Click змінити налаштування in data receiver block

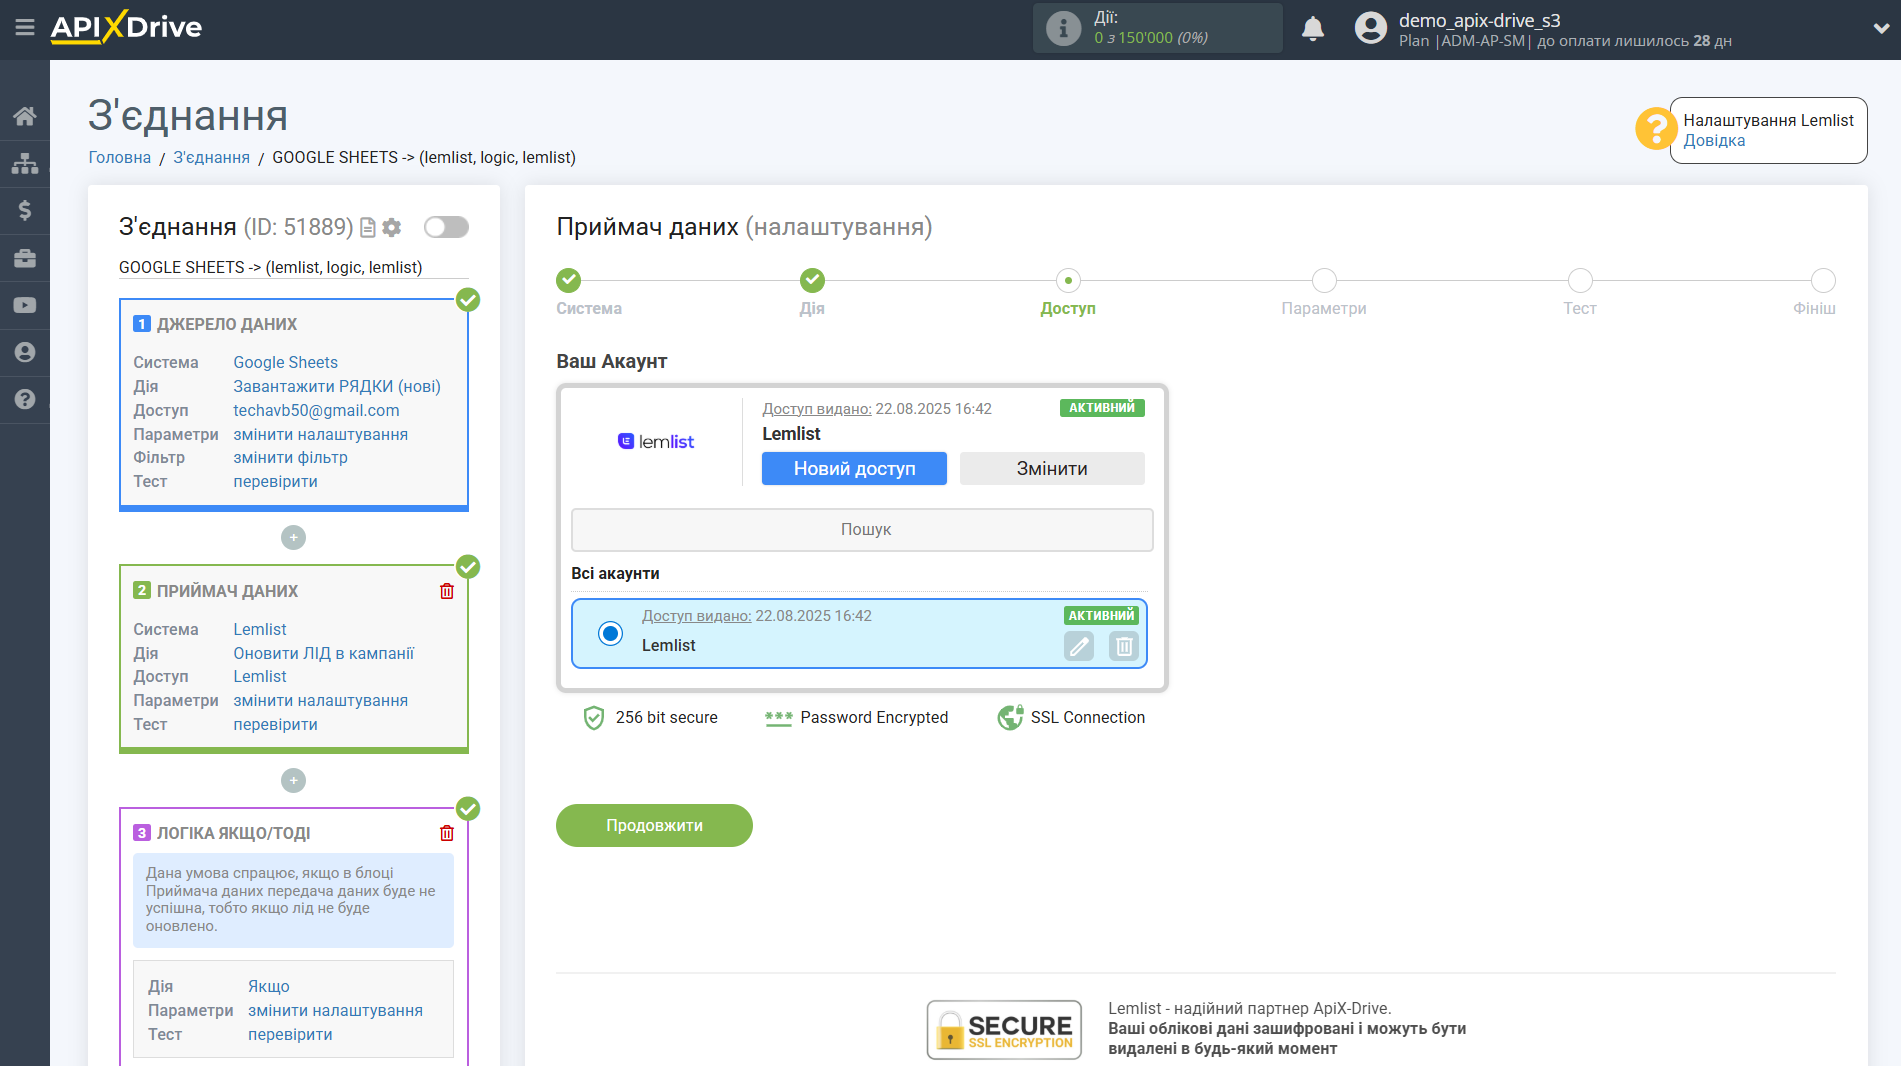(320, 700)
